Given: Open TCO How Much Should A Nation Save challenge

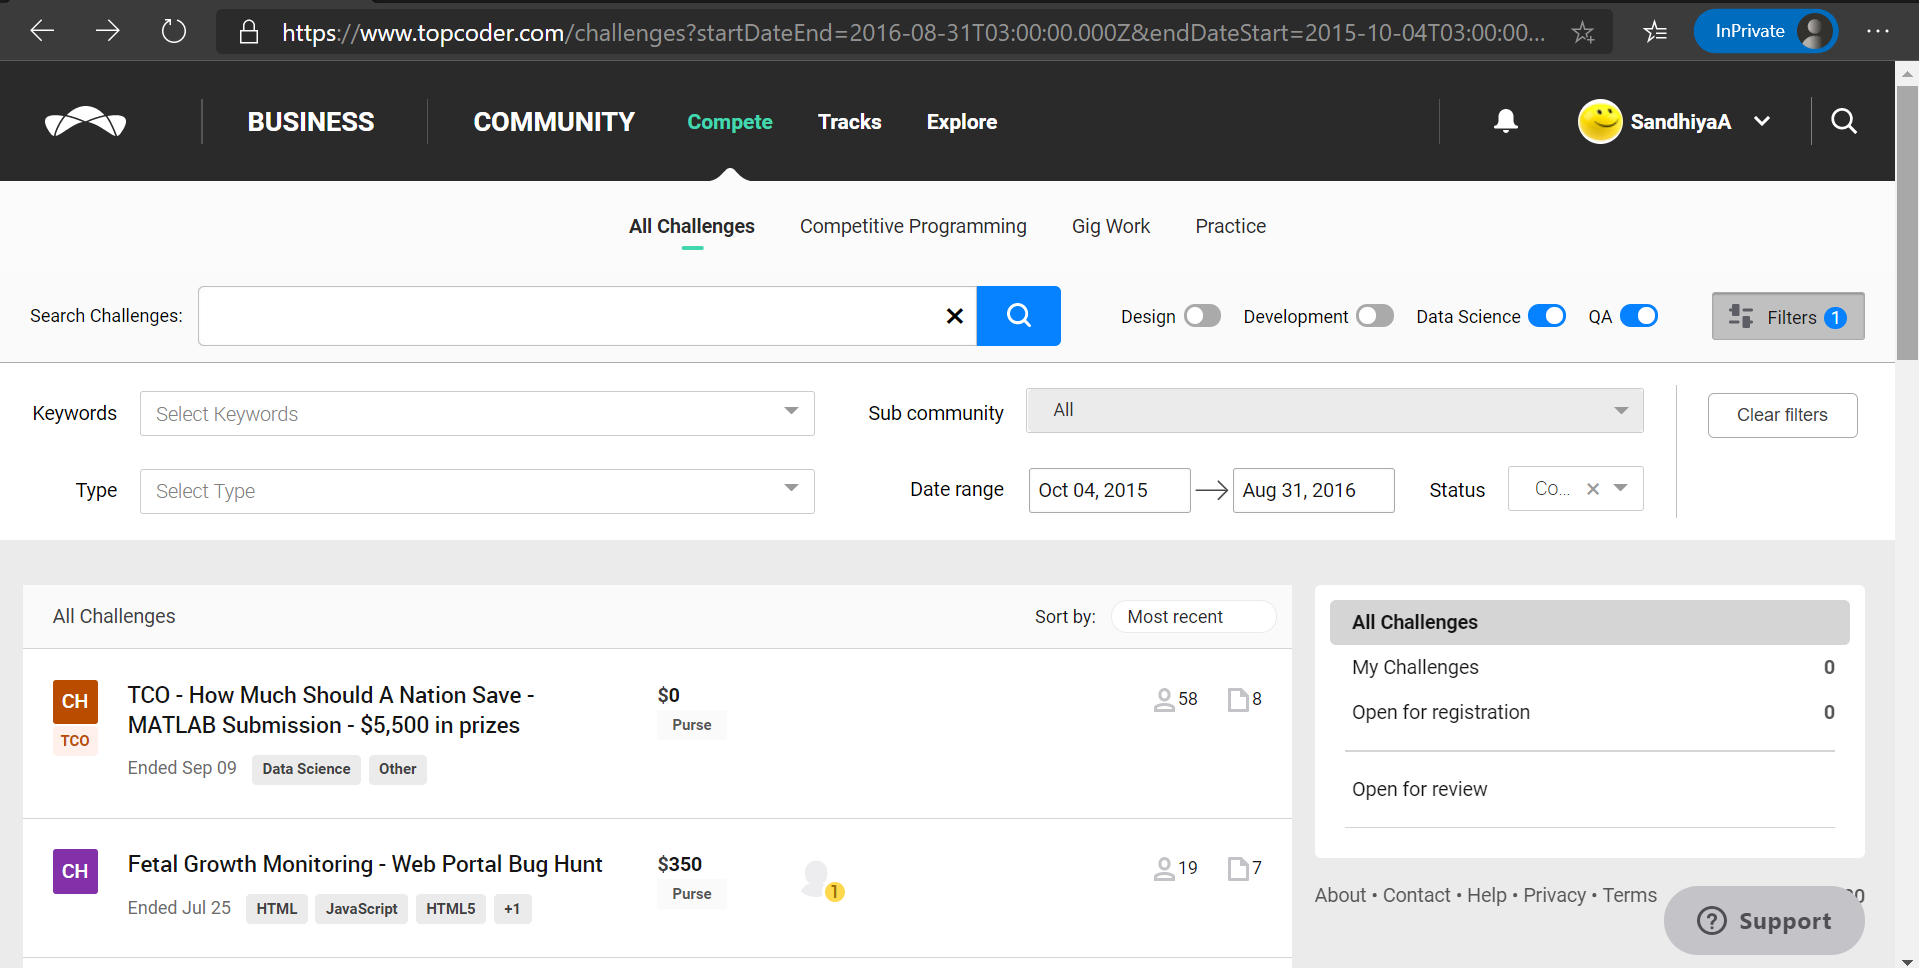Looking at the screenshot, I should (x=331, y=710).
